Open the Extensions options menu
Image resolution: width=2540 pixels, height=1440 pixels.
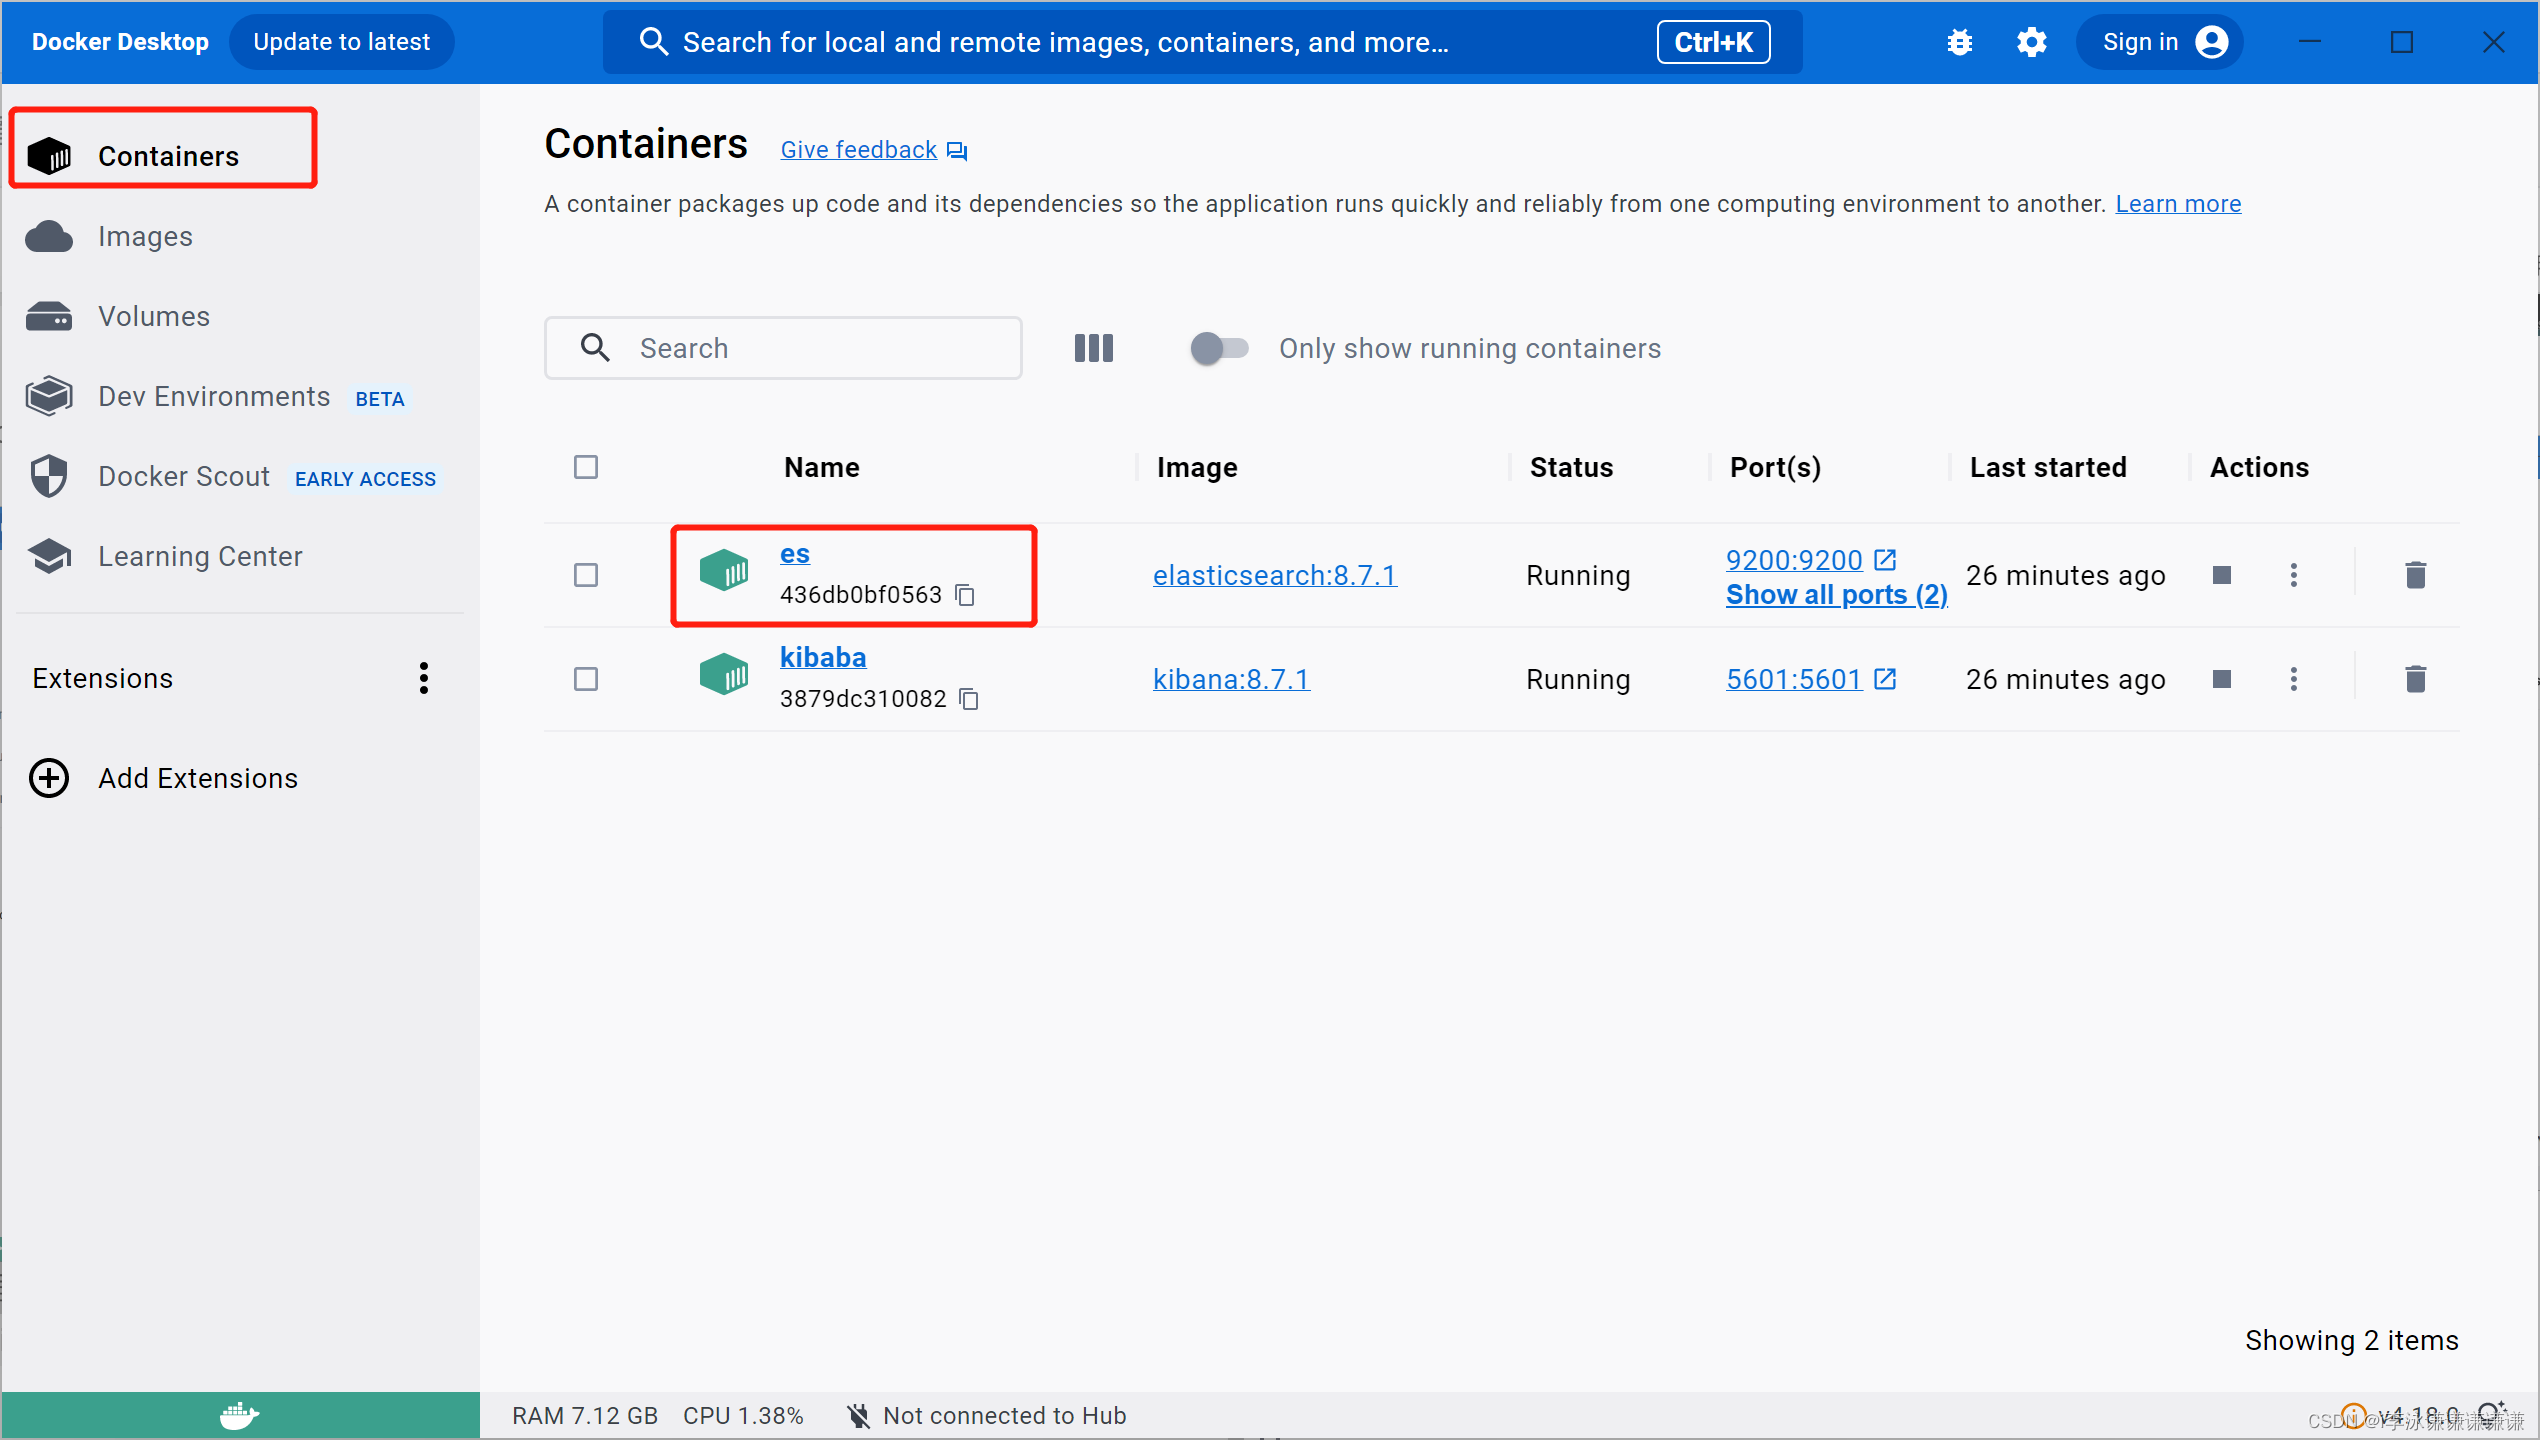pos(424,678)
